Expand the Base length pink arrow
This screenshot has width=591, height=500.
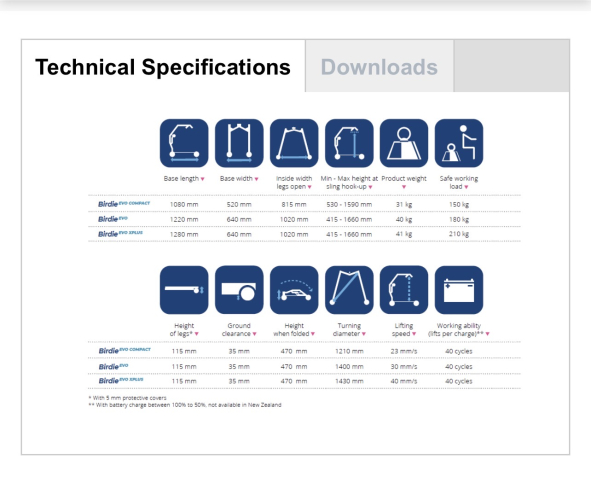pos(202,179)
